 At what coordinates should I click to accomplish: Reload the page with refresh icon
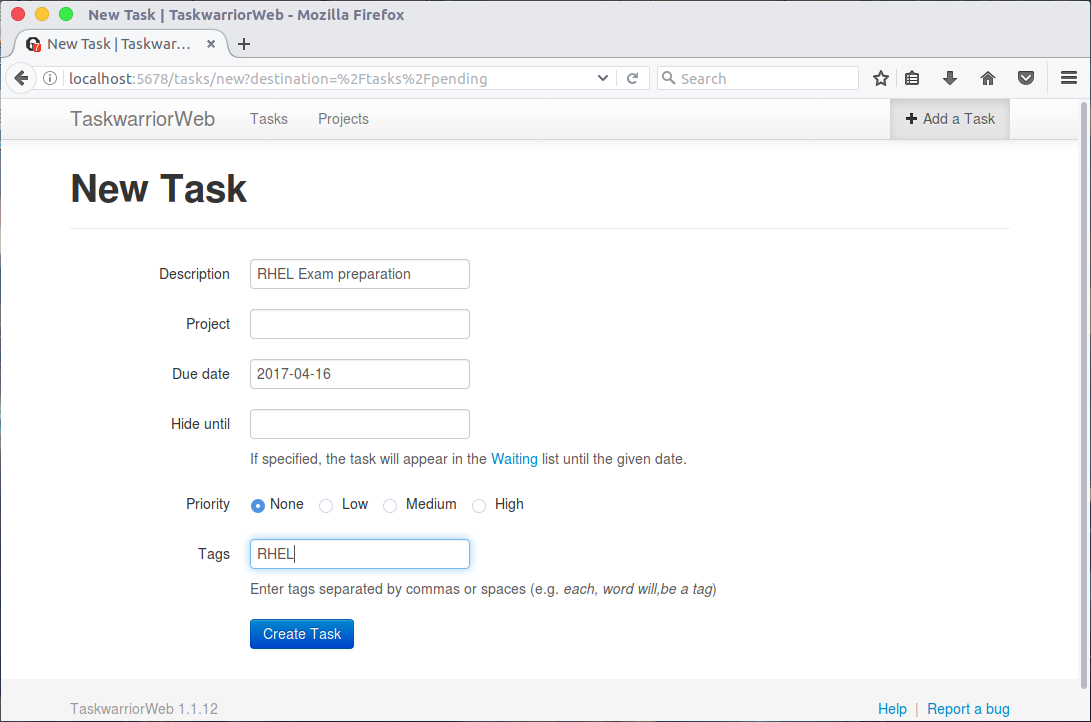click(632, 79)
